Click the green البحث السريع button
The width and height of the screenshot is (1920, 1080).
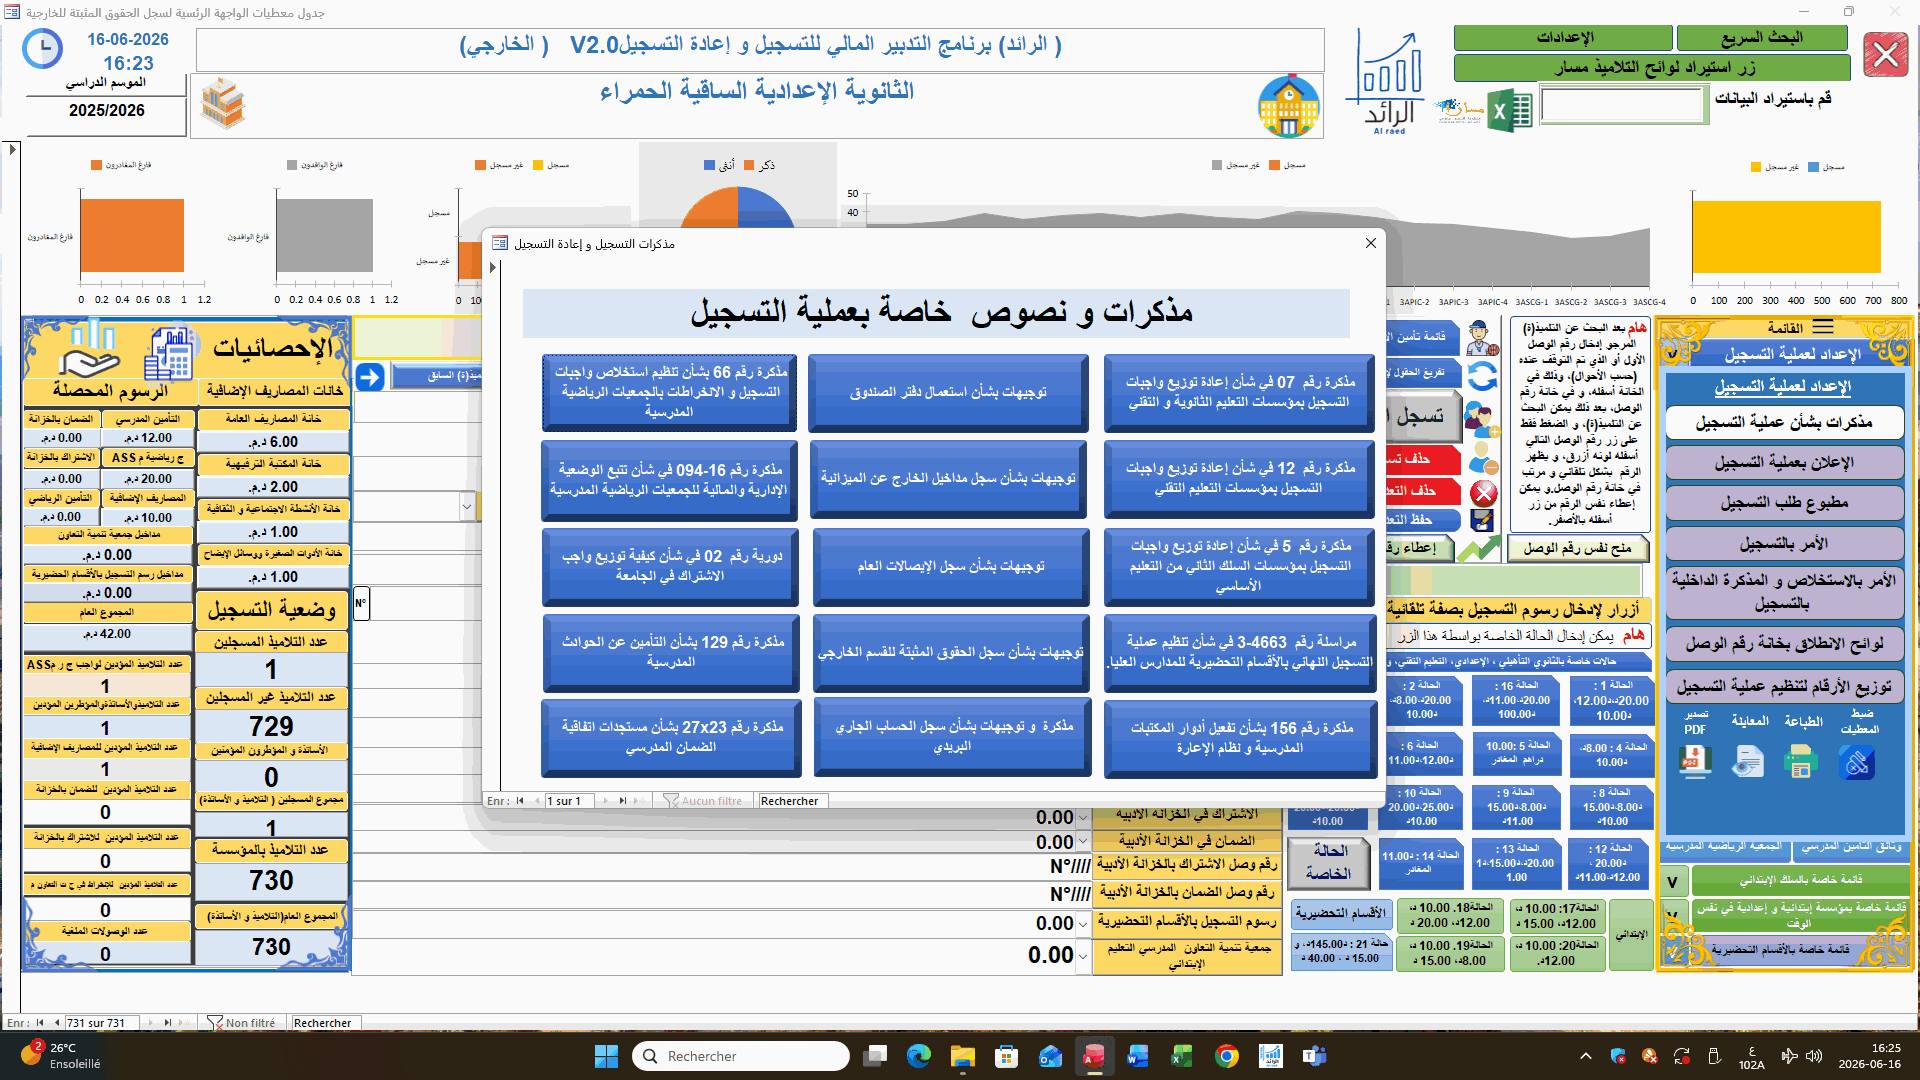coord(1762,38)
